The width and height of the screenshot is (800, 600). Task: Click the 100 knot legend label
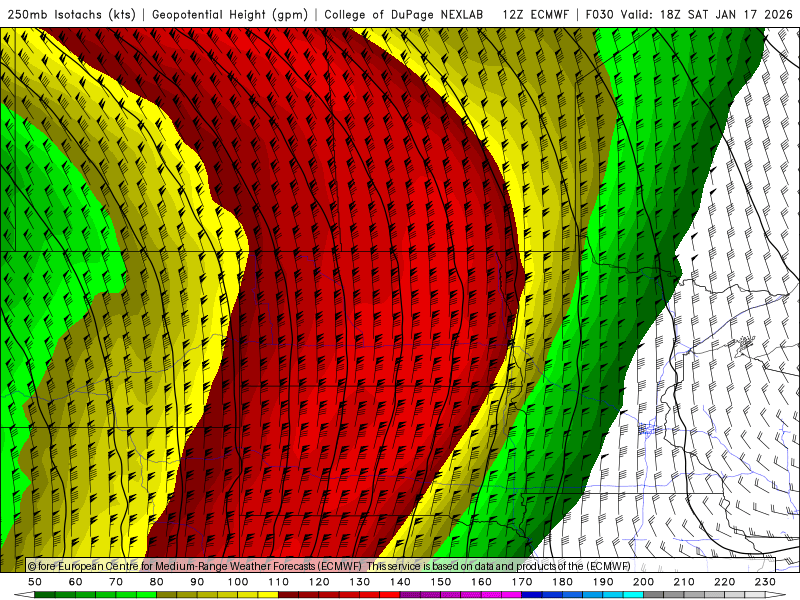(238, 582)
